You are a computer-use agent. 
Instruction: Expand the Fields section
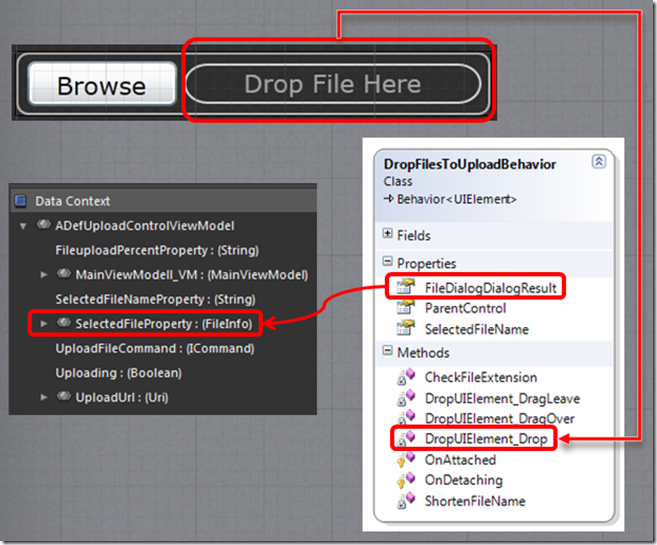tap(387, 234)
